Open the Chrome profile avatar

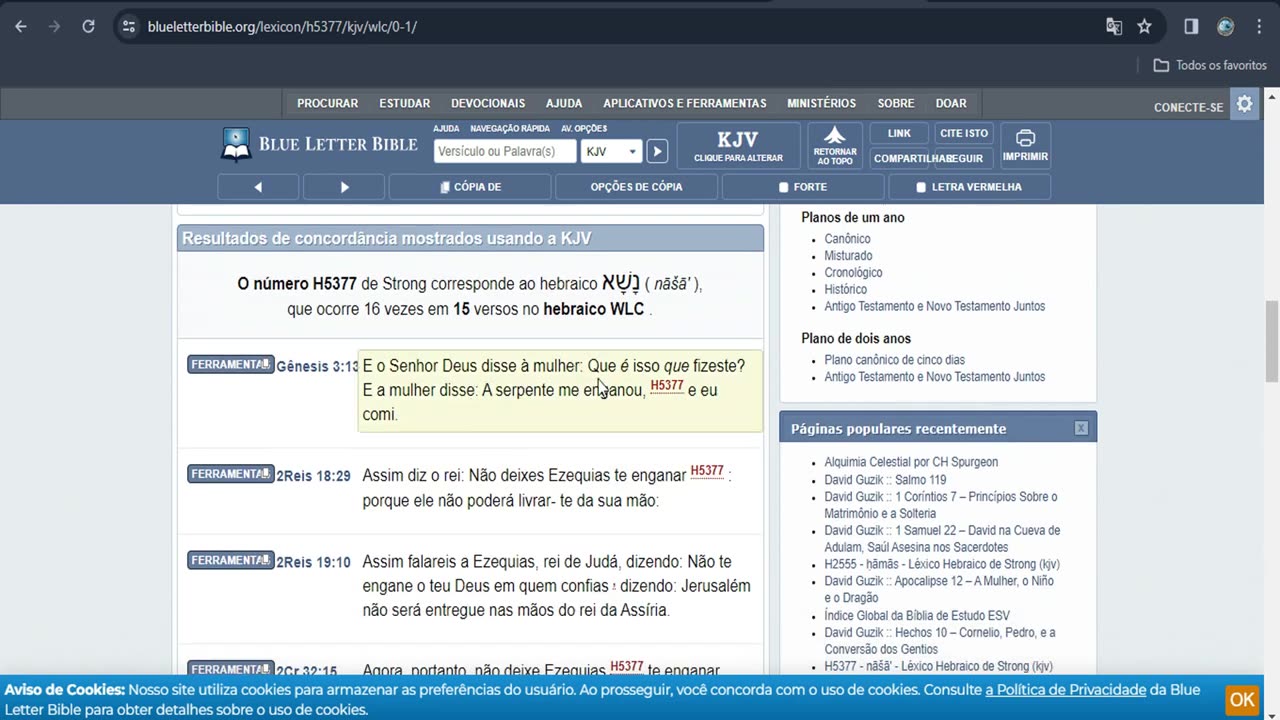point(1225,27)
